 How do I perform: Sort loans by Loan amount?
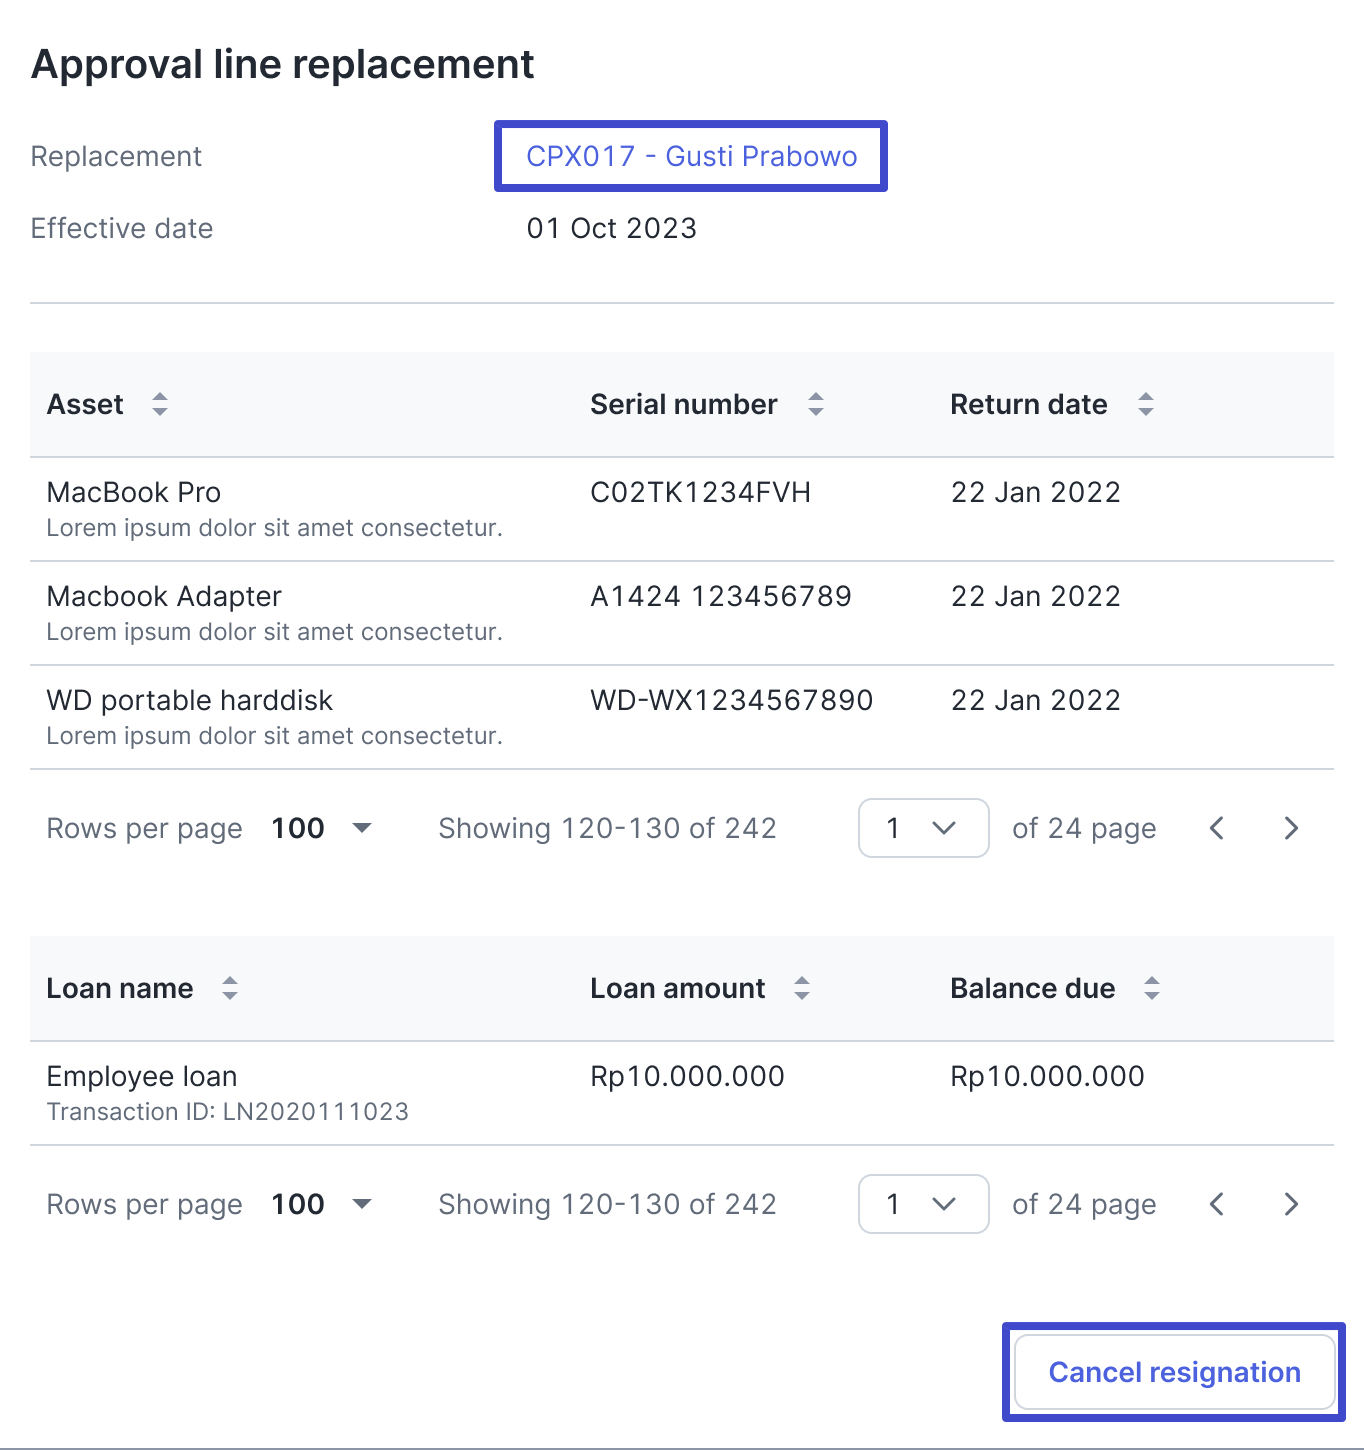point(801,988)
